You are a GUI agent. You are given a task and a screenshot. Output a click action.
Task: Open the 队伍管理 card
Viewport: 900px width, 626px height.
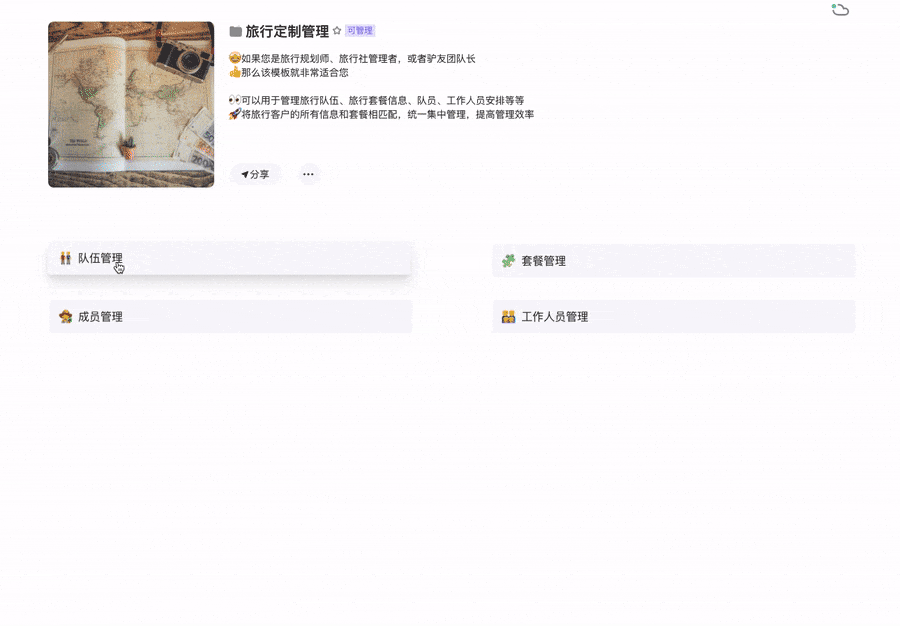(x=230, y=258)
